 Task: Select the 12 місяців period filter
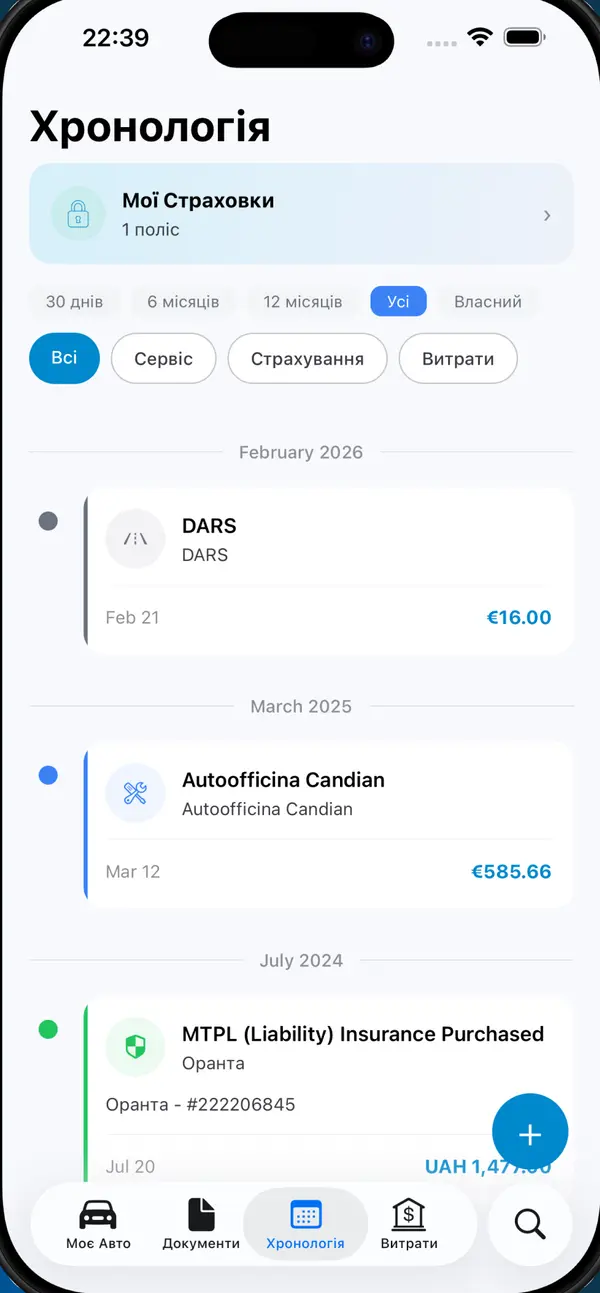pyautogui.click(x=303, y=301)
